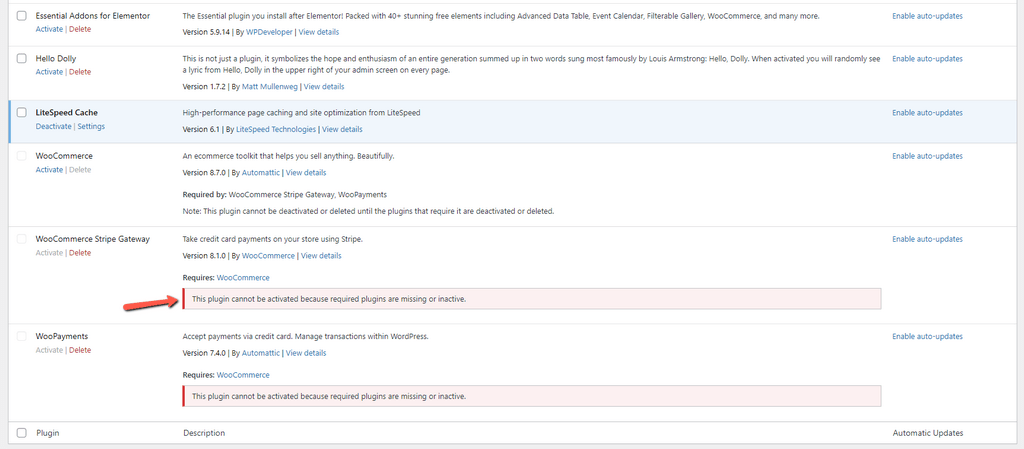Image resolution: width=1024 pixels, height=449 pixels.
Task: Deactivate the LiteSpeed Cache plugin
Action: tap(54, 126)
